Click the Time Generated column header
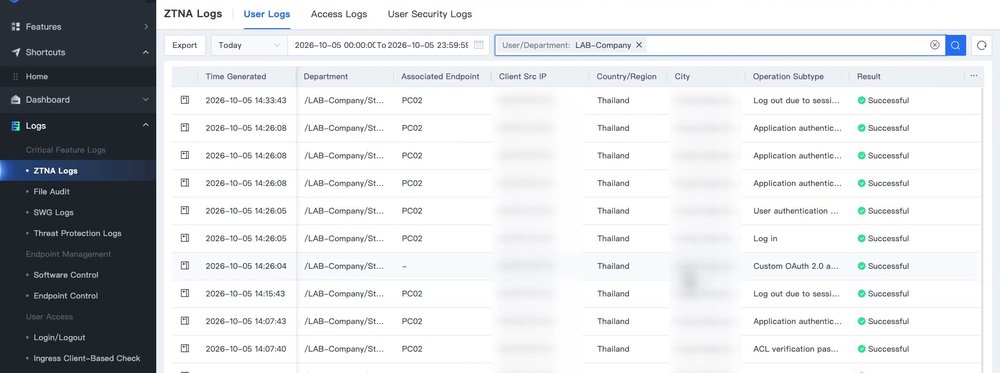 pyautogui.click(x=235, y=77)
